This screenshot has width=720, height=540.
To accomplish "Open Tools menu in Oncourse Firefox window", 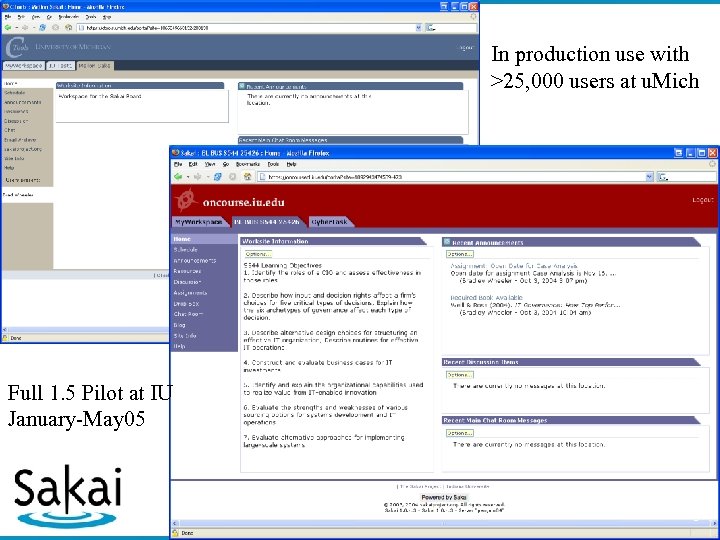I will (x=273, y=164).
